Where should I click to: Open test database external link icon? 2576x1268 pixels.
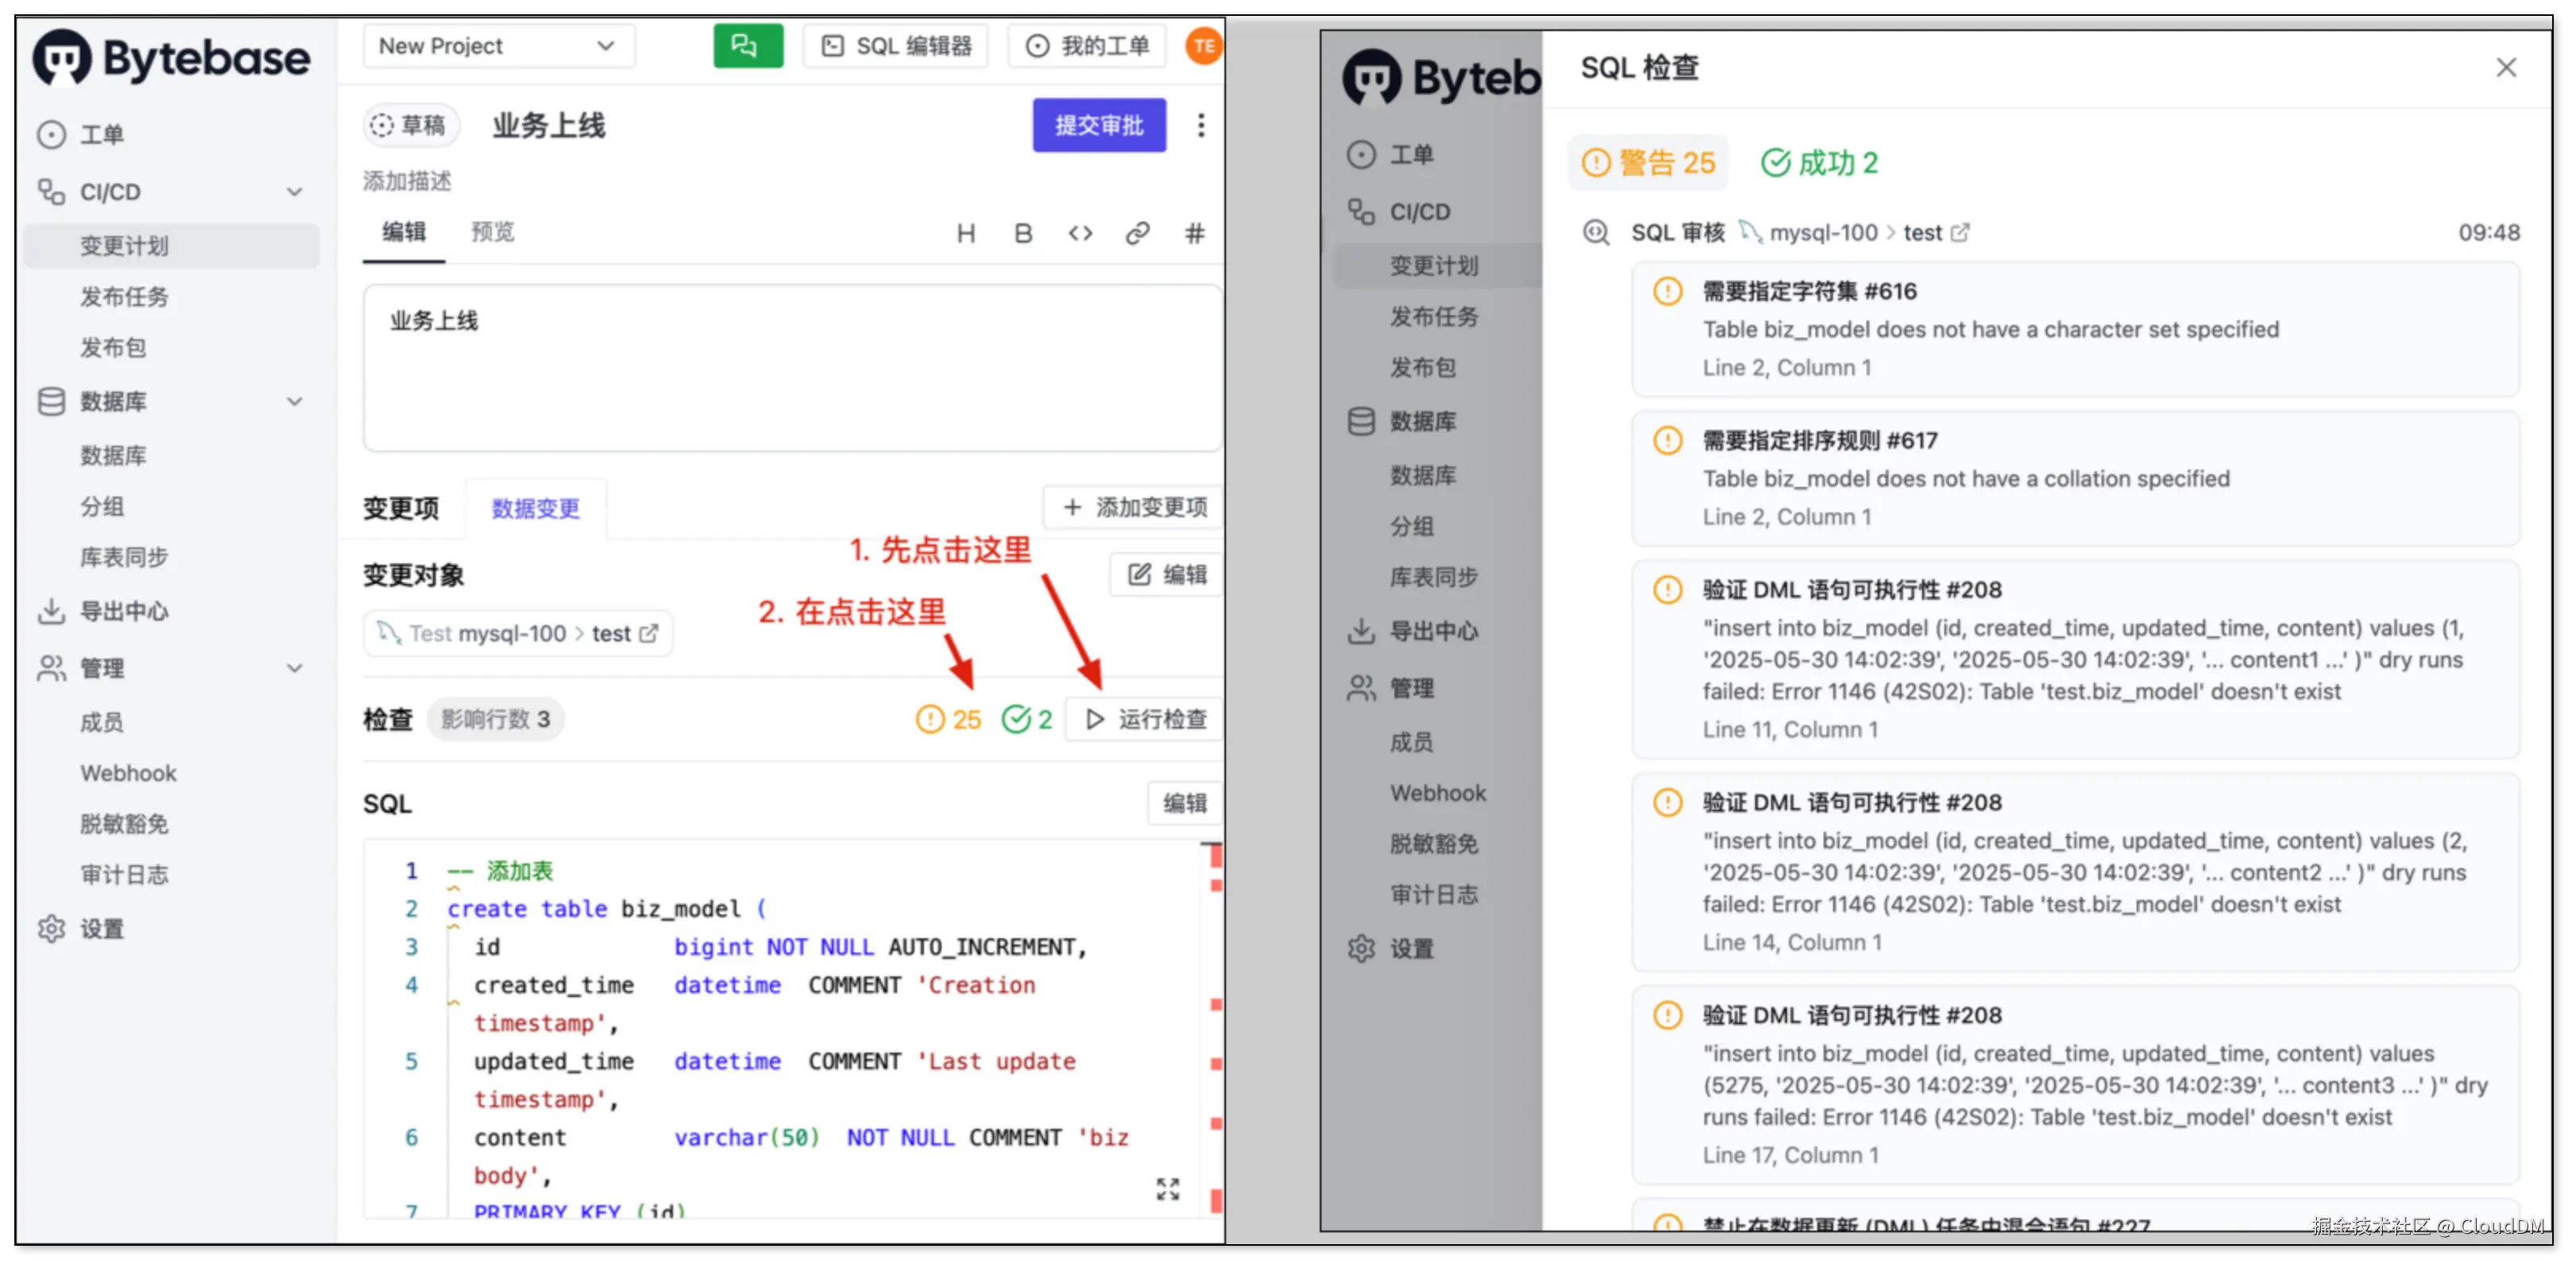[x=649, y=633]
